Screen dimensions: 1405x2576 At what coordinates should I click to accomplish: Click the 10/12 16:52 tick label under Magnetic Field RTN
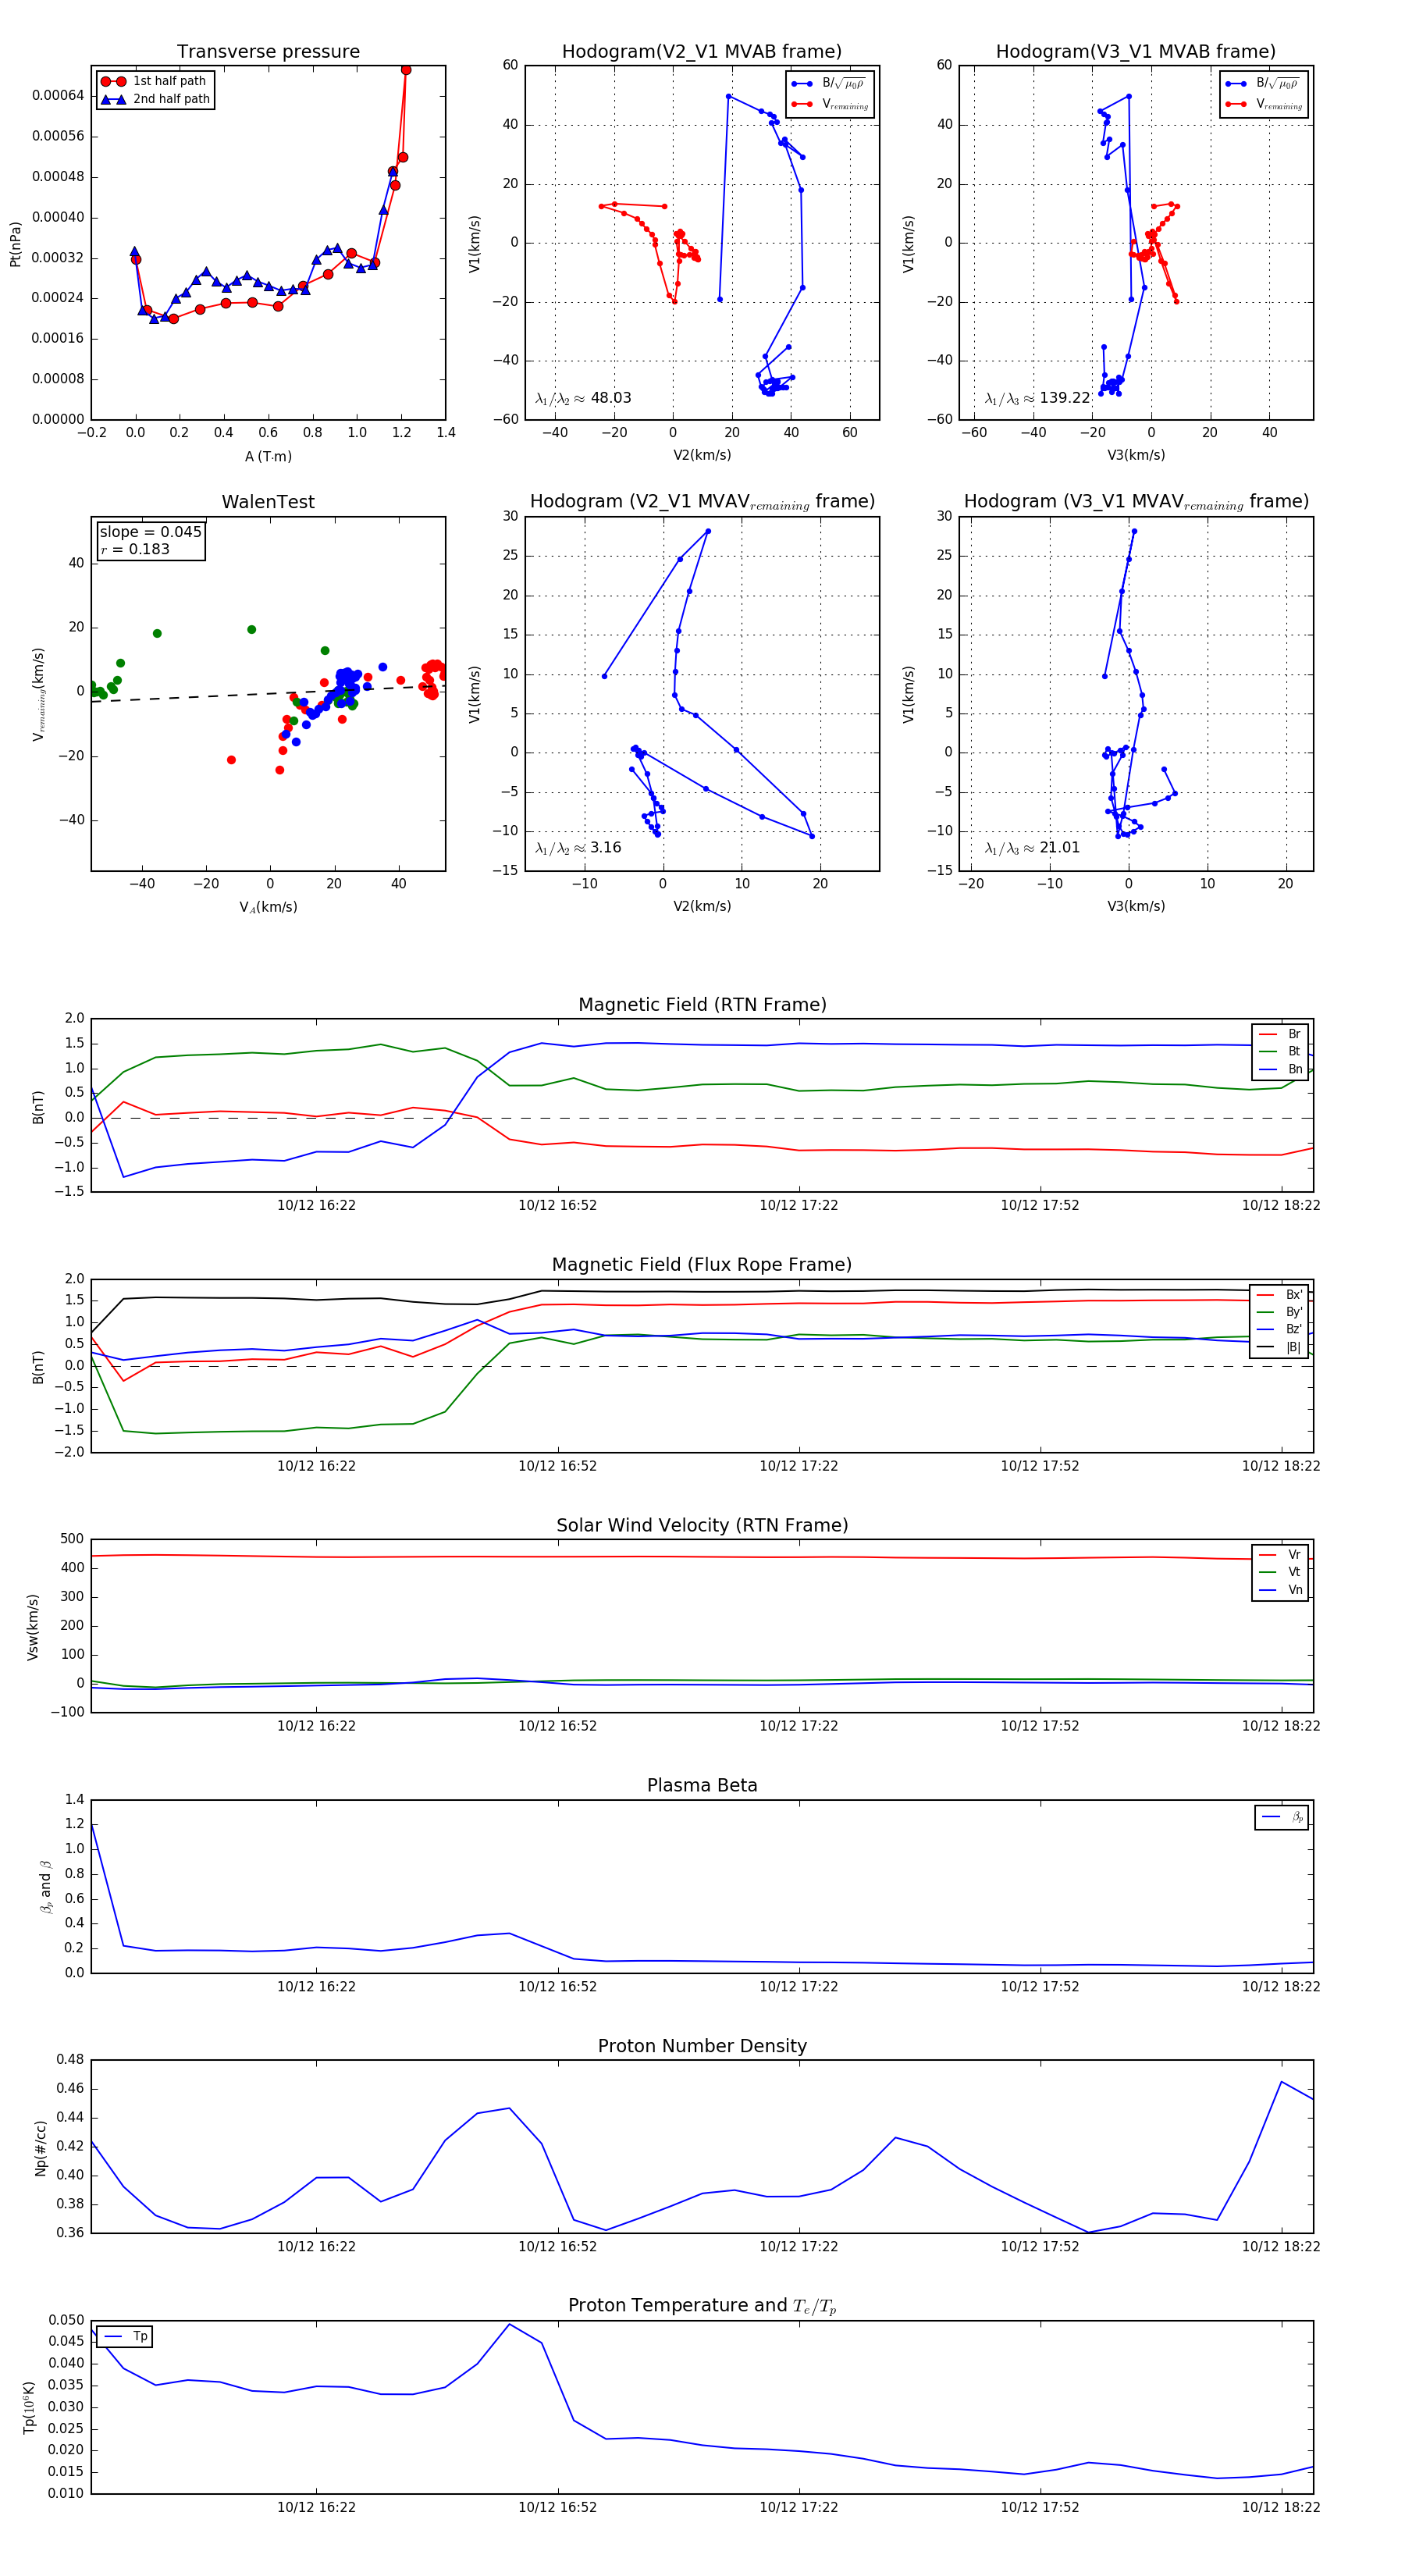(x=557, y=1205)
